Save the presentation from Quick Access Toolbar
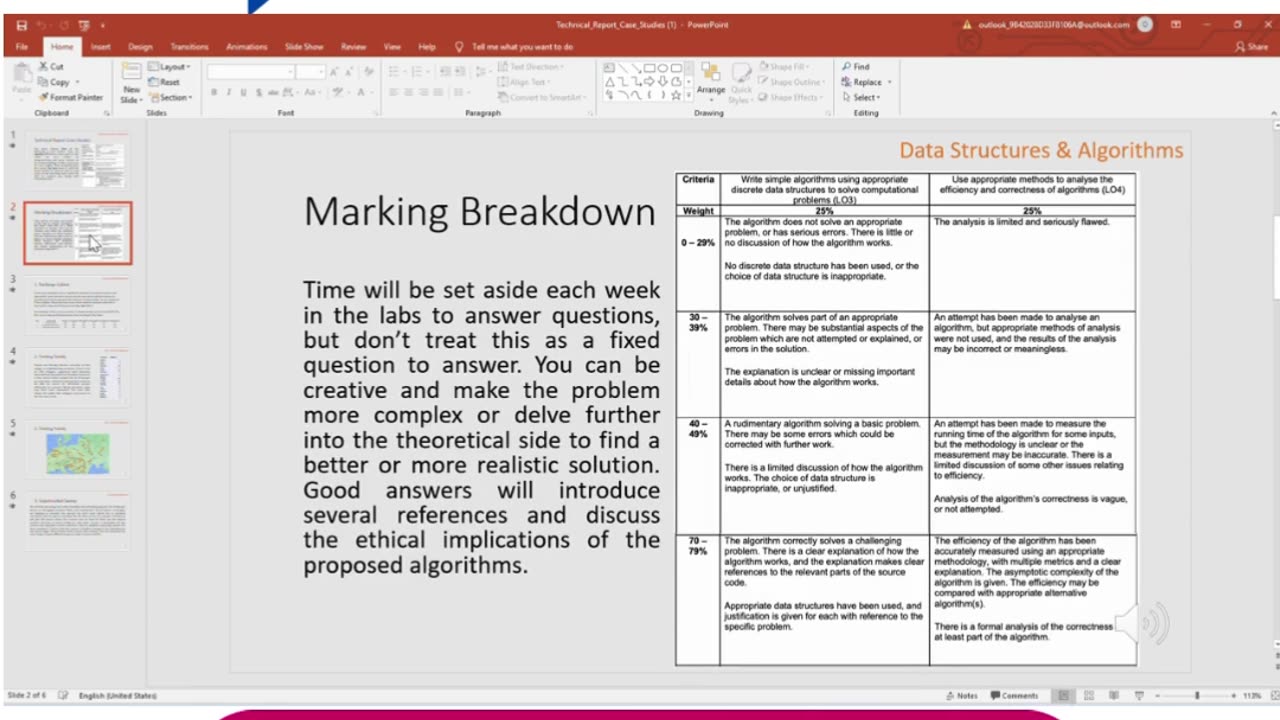 click(22, 25)
